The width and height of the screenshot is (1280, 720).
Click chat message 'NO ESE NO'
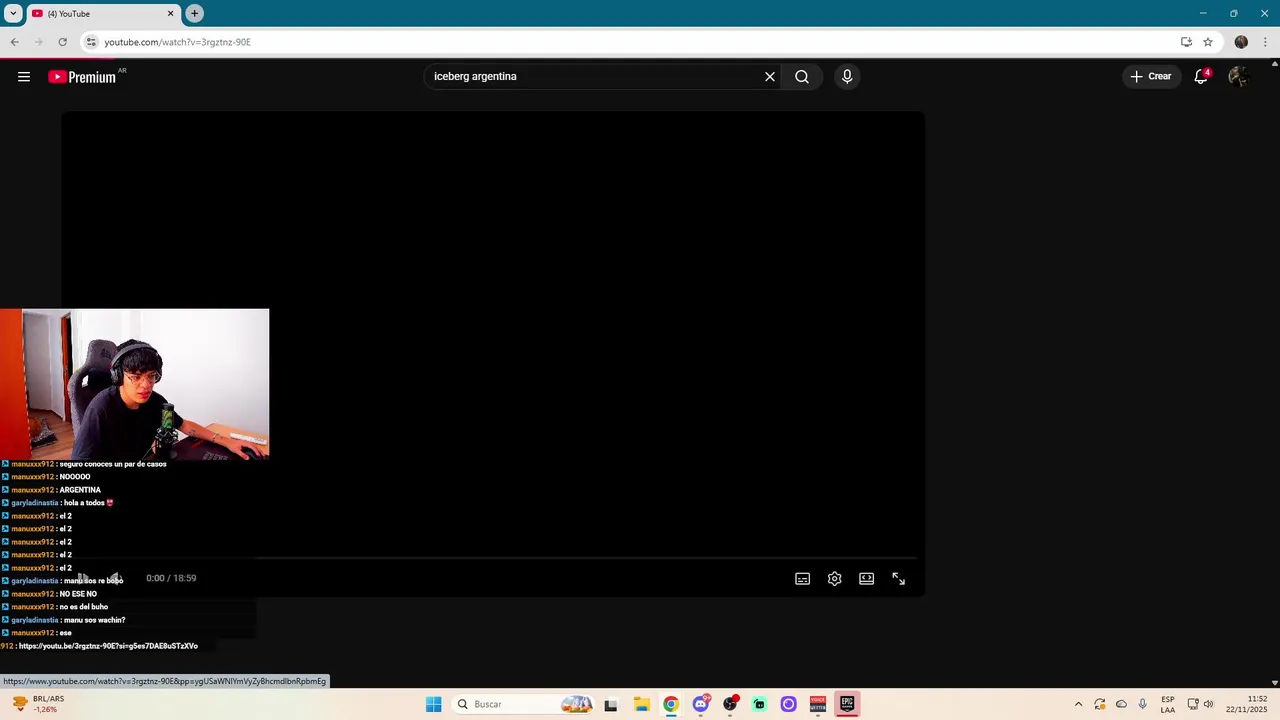point(78,594)
